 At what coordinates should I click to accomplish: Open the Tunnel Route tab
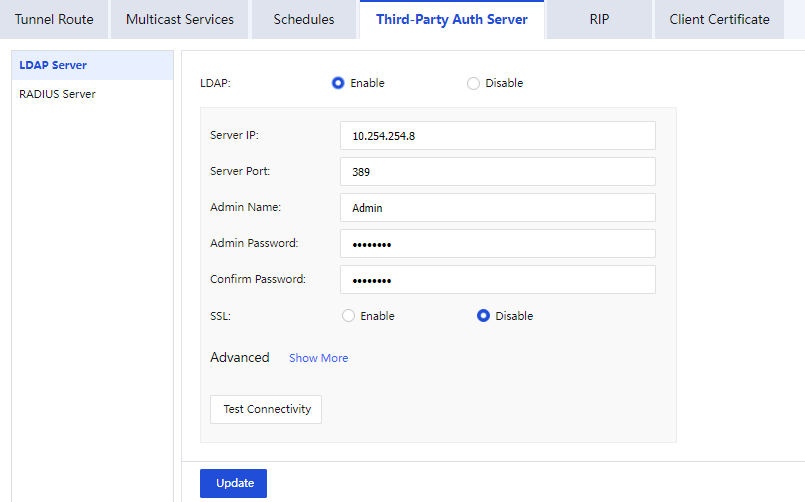(x=54, y=19)
